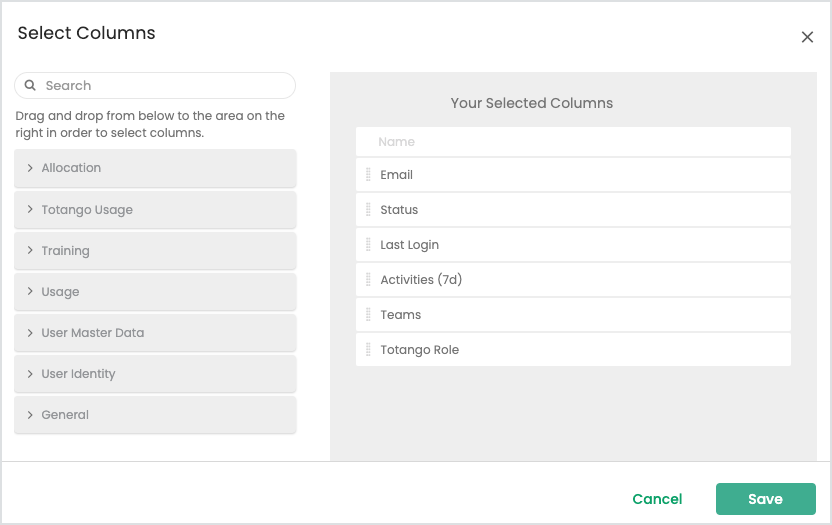The height and width of the screenshot is (525, 832).
Task: Click the magnifier icon in search box
Action: coord(30,85)
